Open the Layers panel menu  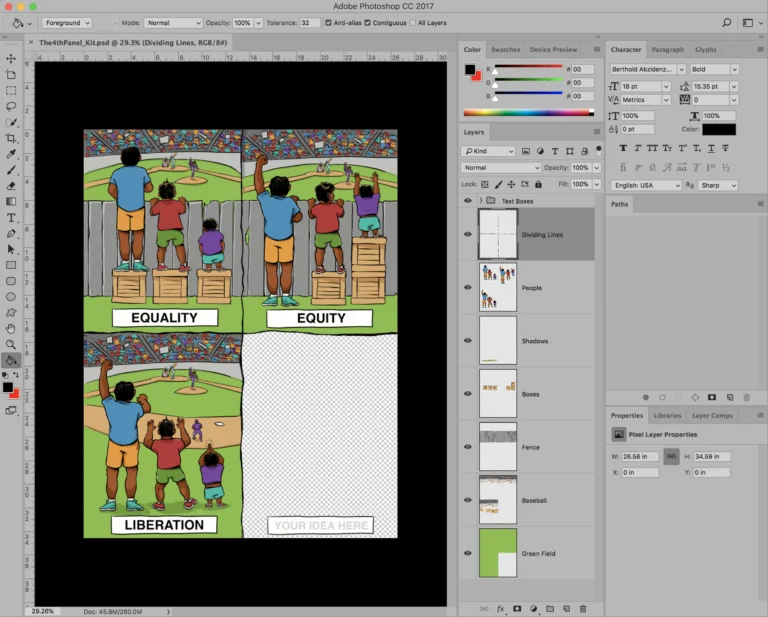(597, 132)
